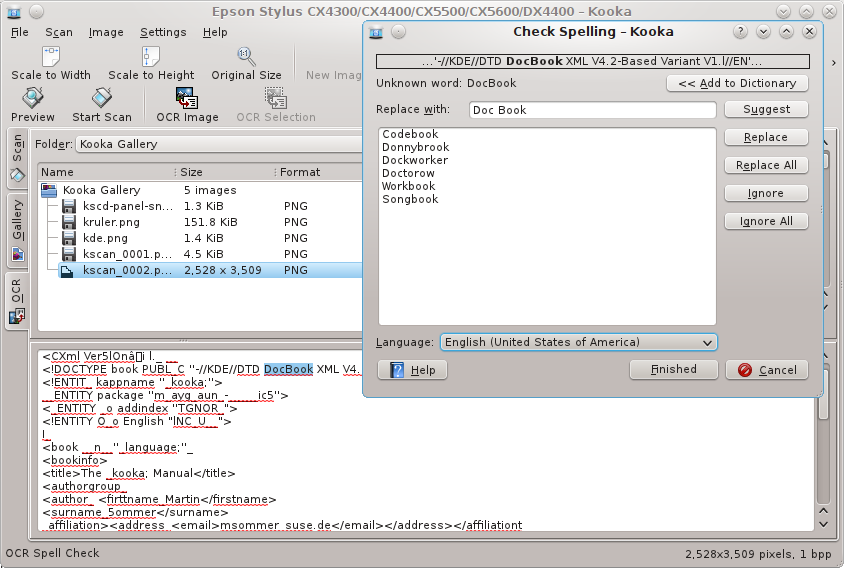Cancel the Check Spelling dialog
This screenshot has width=844, height=568.
[767, 370]
